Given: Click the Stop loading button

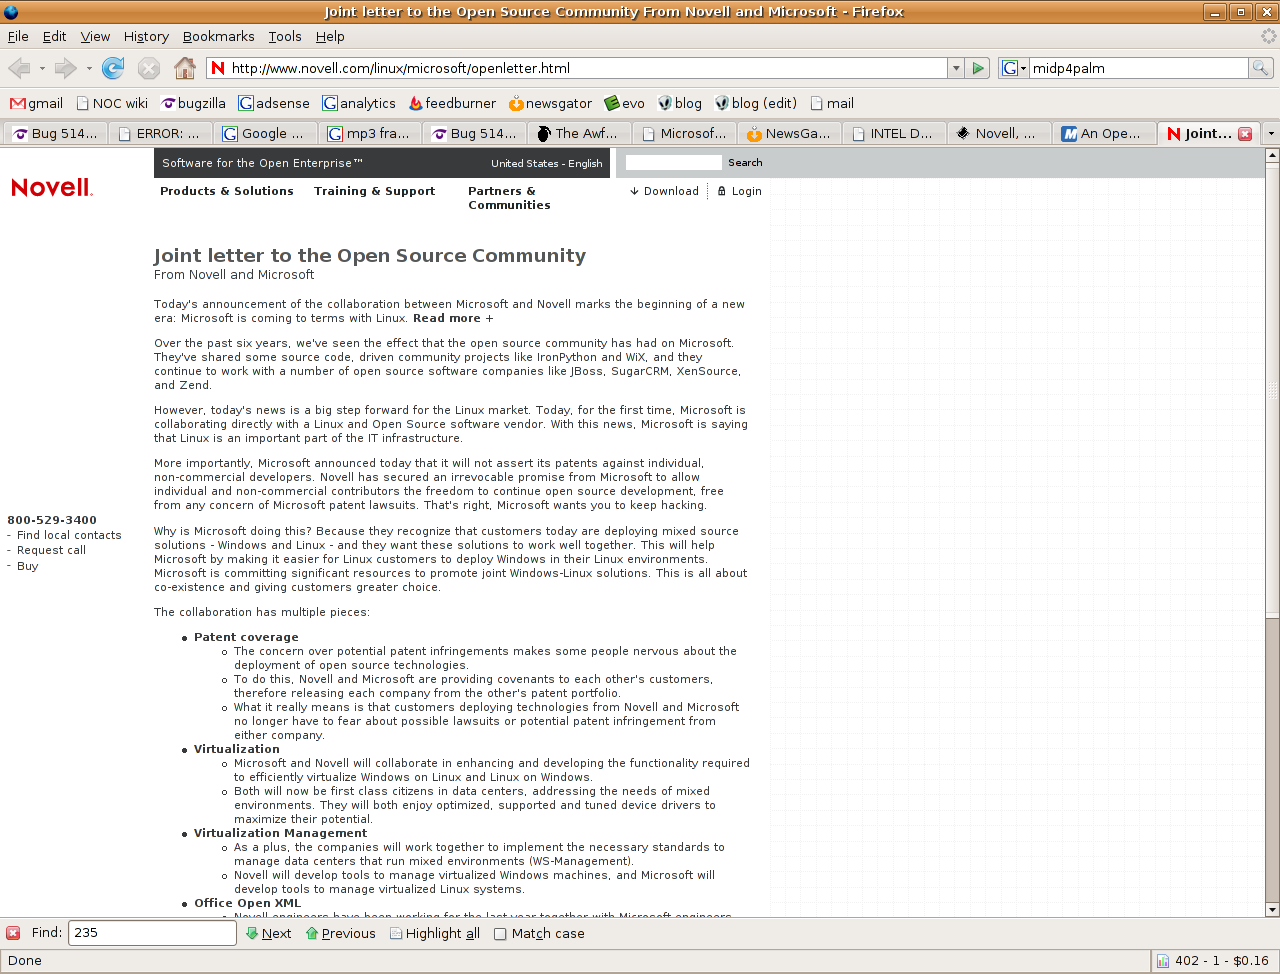Looking at the screenshot, I should click(149, 68).
